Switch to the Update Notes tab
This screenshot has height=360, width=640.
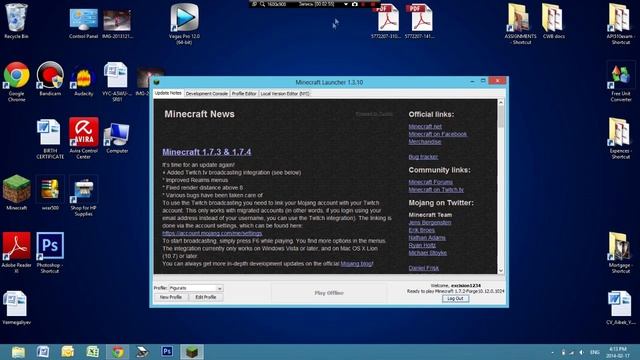[x=168, y=93]
